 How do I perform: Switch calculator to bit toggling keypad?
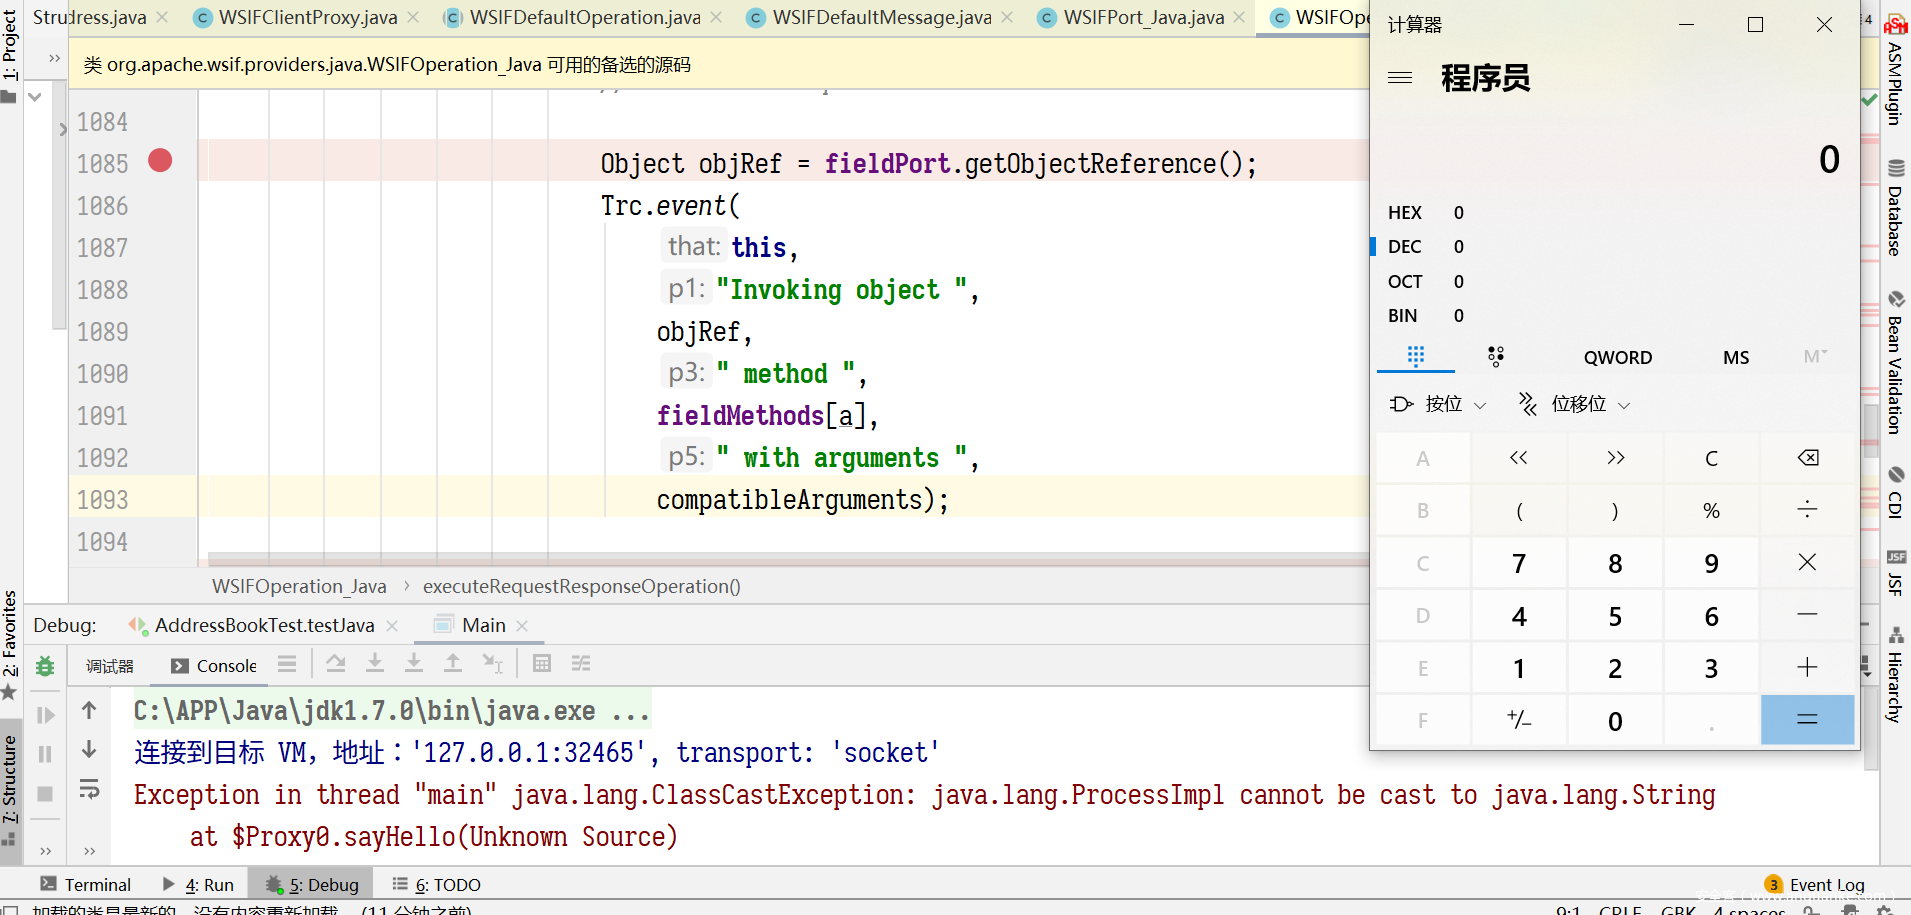tap(1495, 357)
